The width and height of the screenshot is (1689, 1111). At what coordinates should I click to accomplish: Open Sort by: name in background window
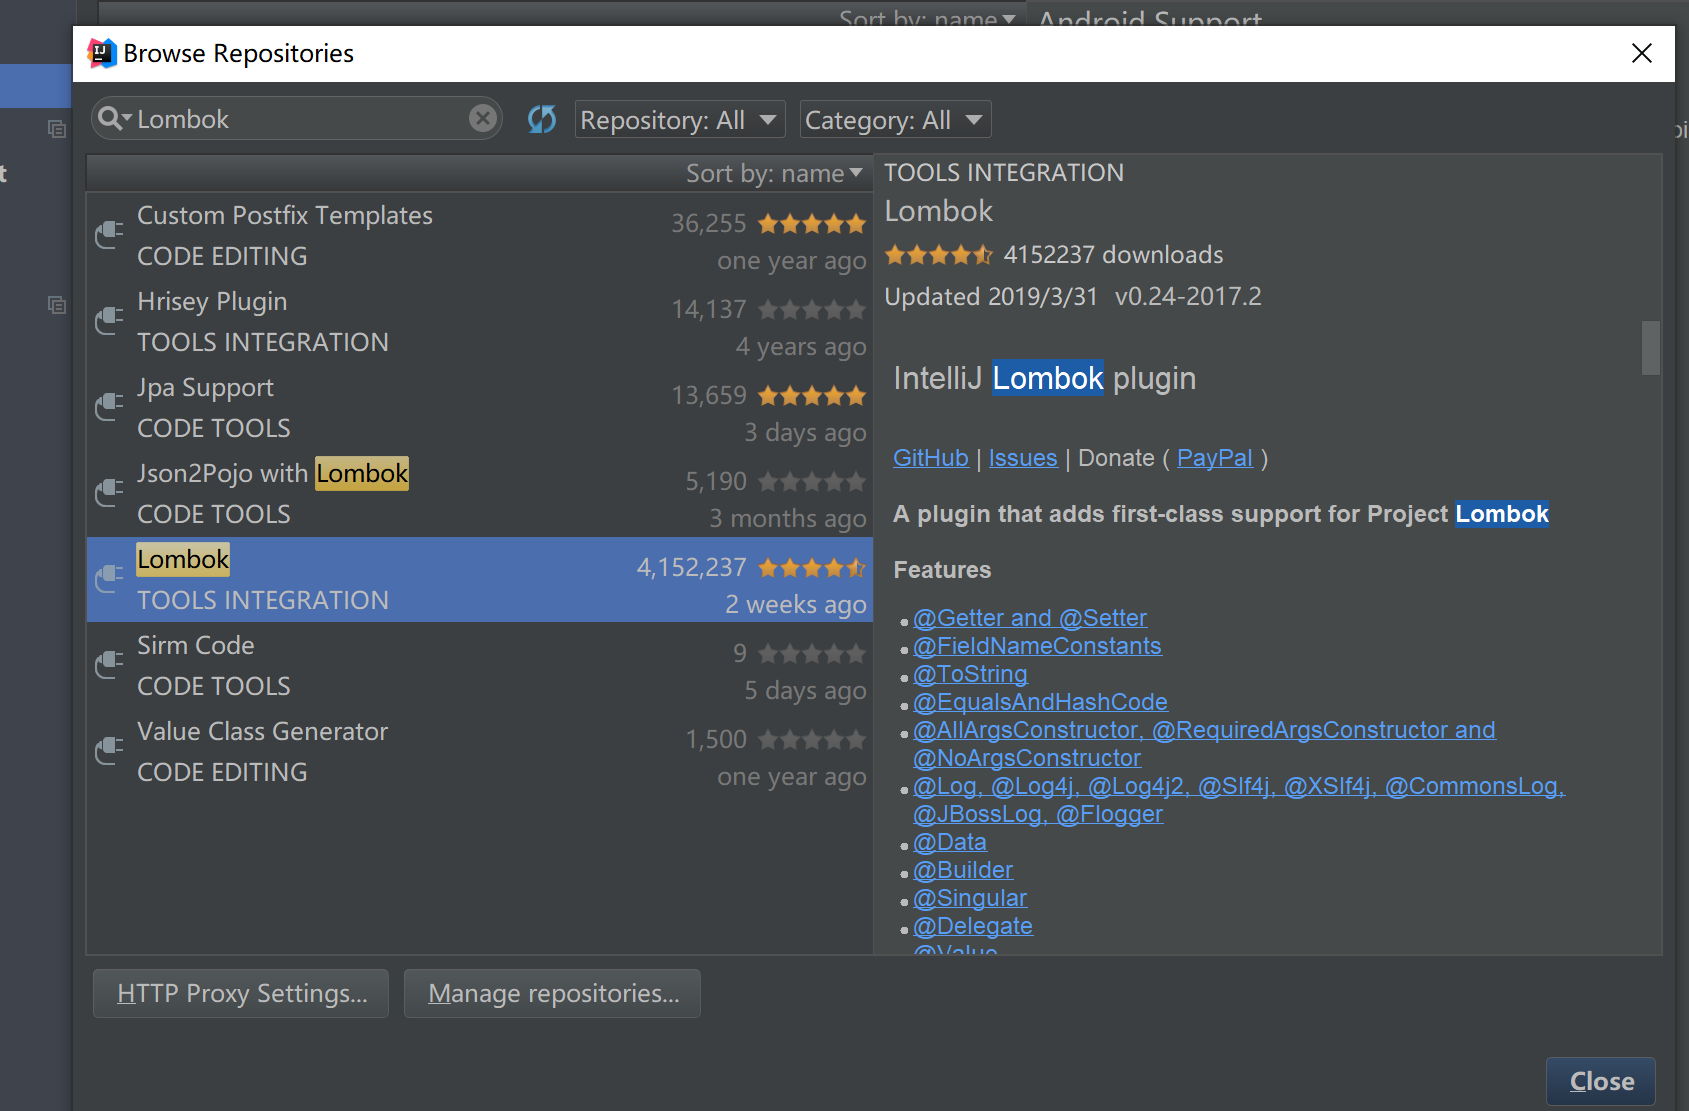coord(927,17)
